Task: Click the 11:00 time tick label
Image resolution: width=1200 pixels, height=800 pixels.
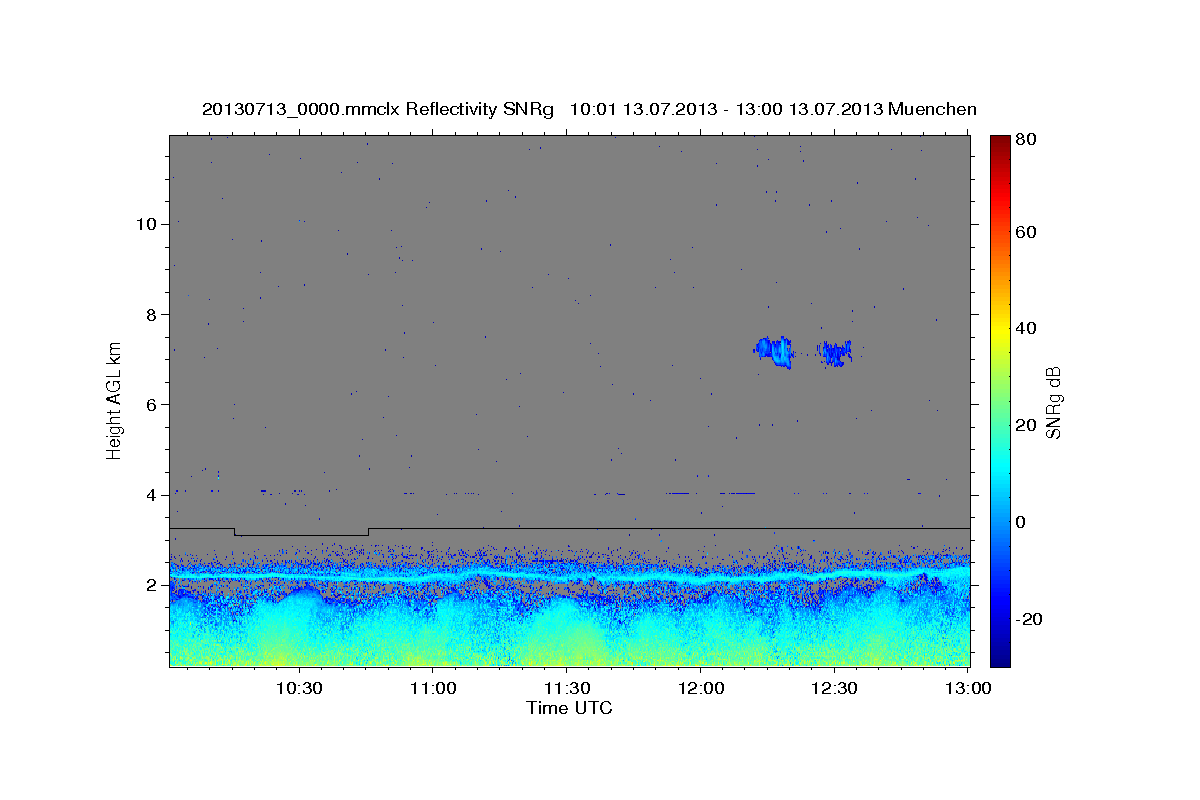Action: pyautogui.click(x=432, y=688)
